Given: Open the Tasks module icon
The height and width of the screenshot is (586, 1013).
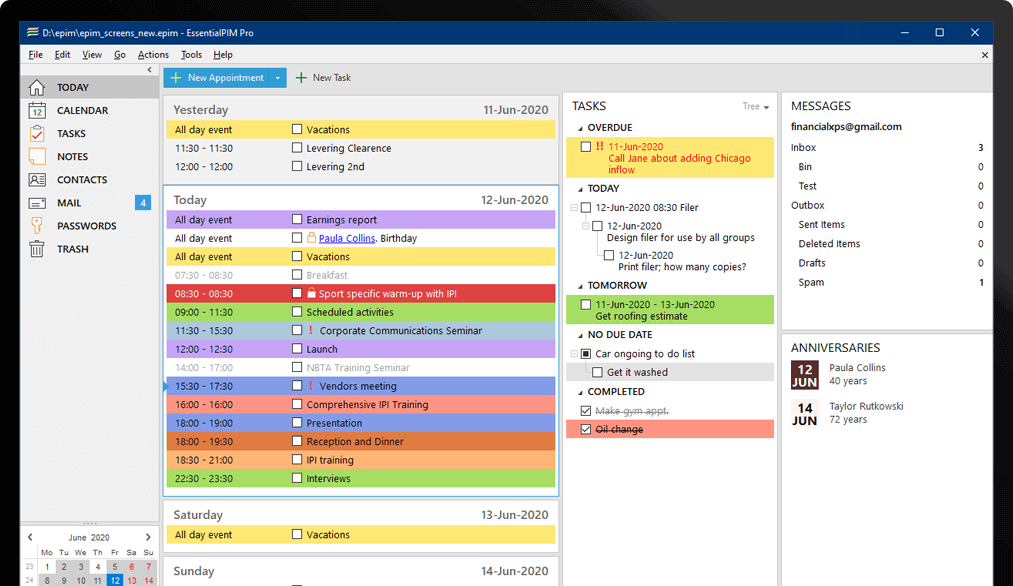Looking at the screenshot, I should pos(37,133).
